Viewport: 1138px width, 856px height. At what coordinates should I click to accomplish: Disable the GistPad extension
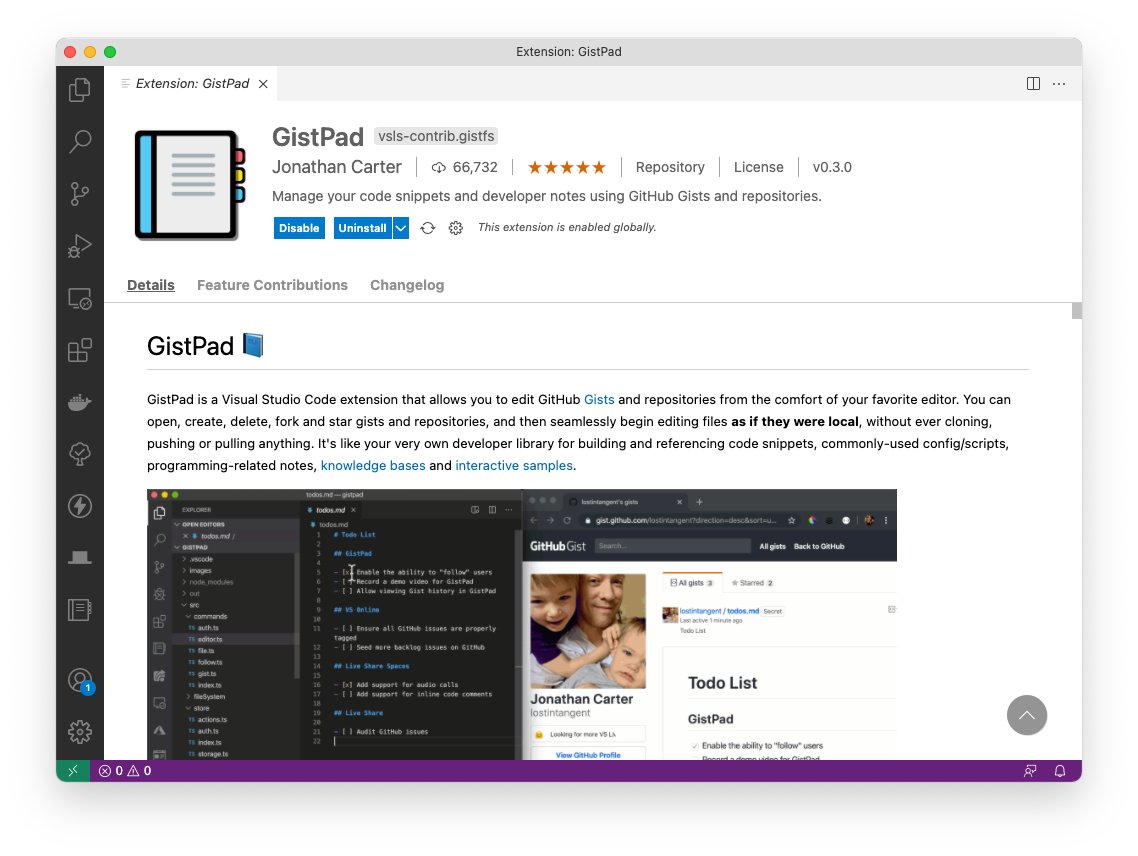click(299, 228)
